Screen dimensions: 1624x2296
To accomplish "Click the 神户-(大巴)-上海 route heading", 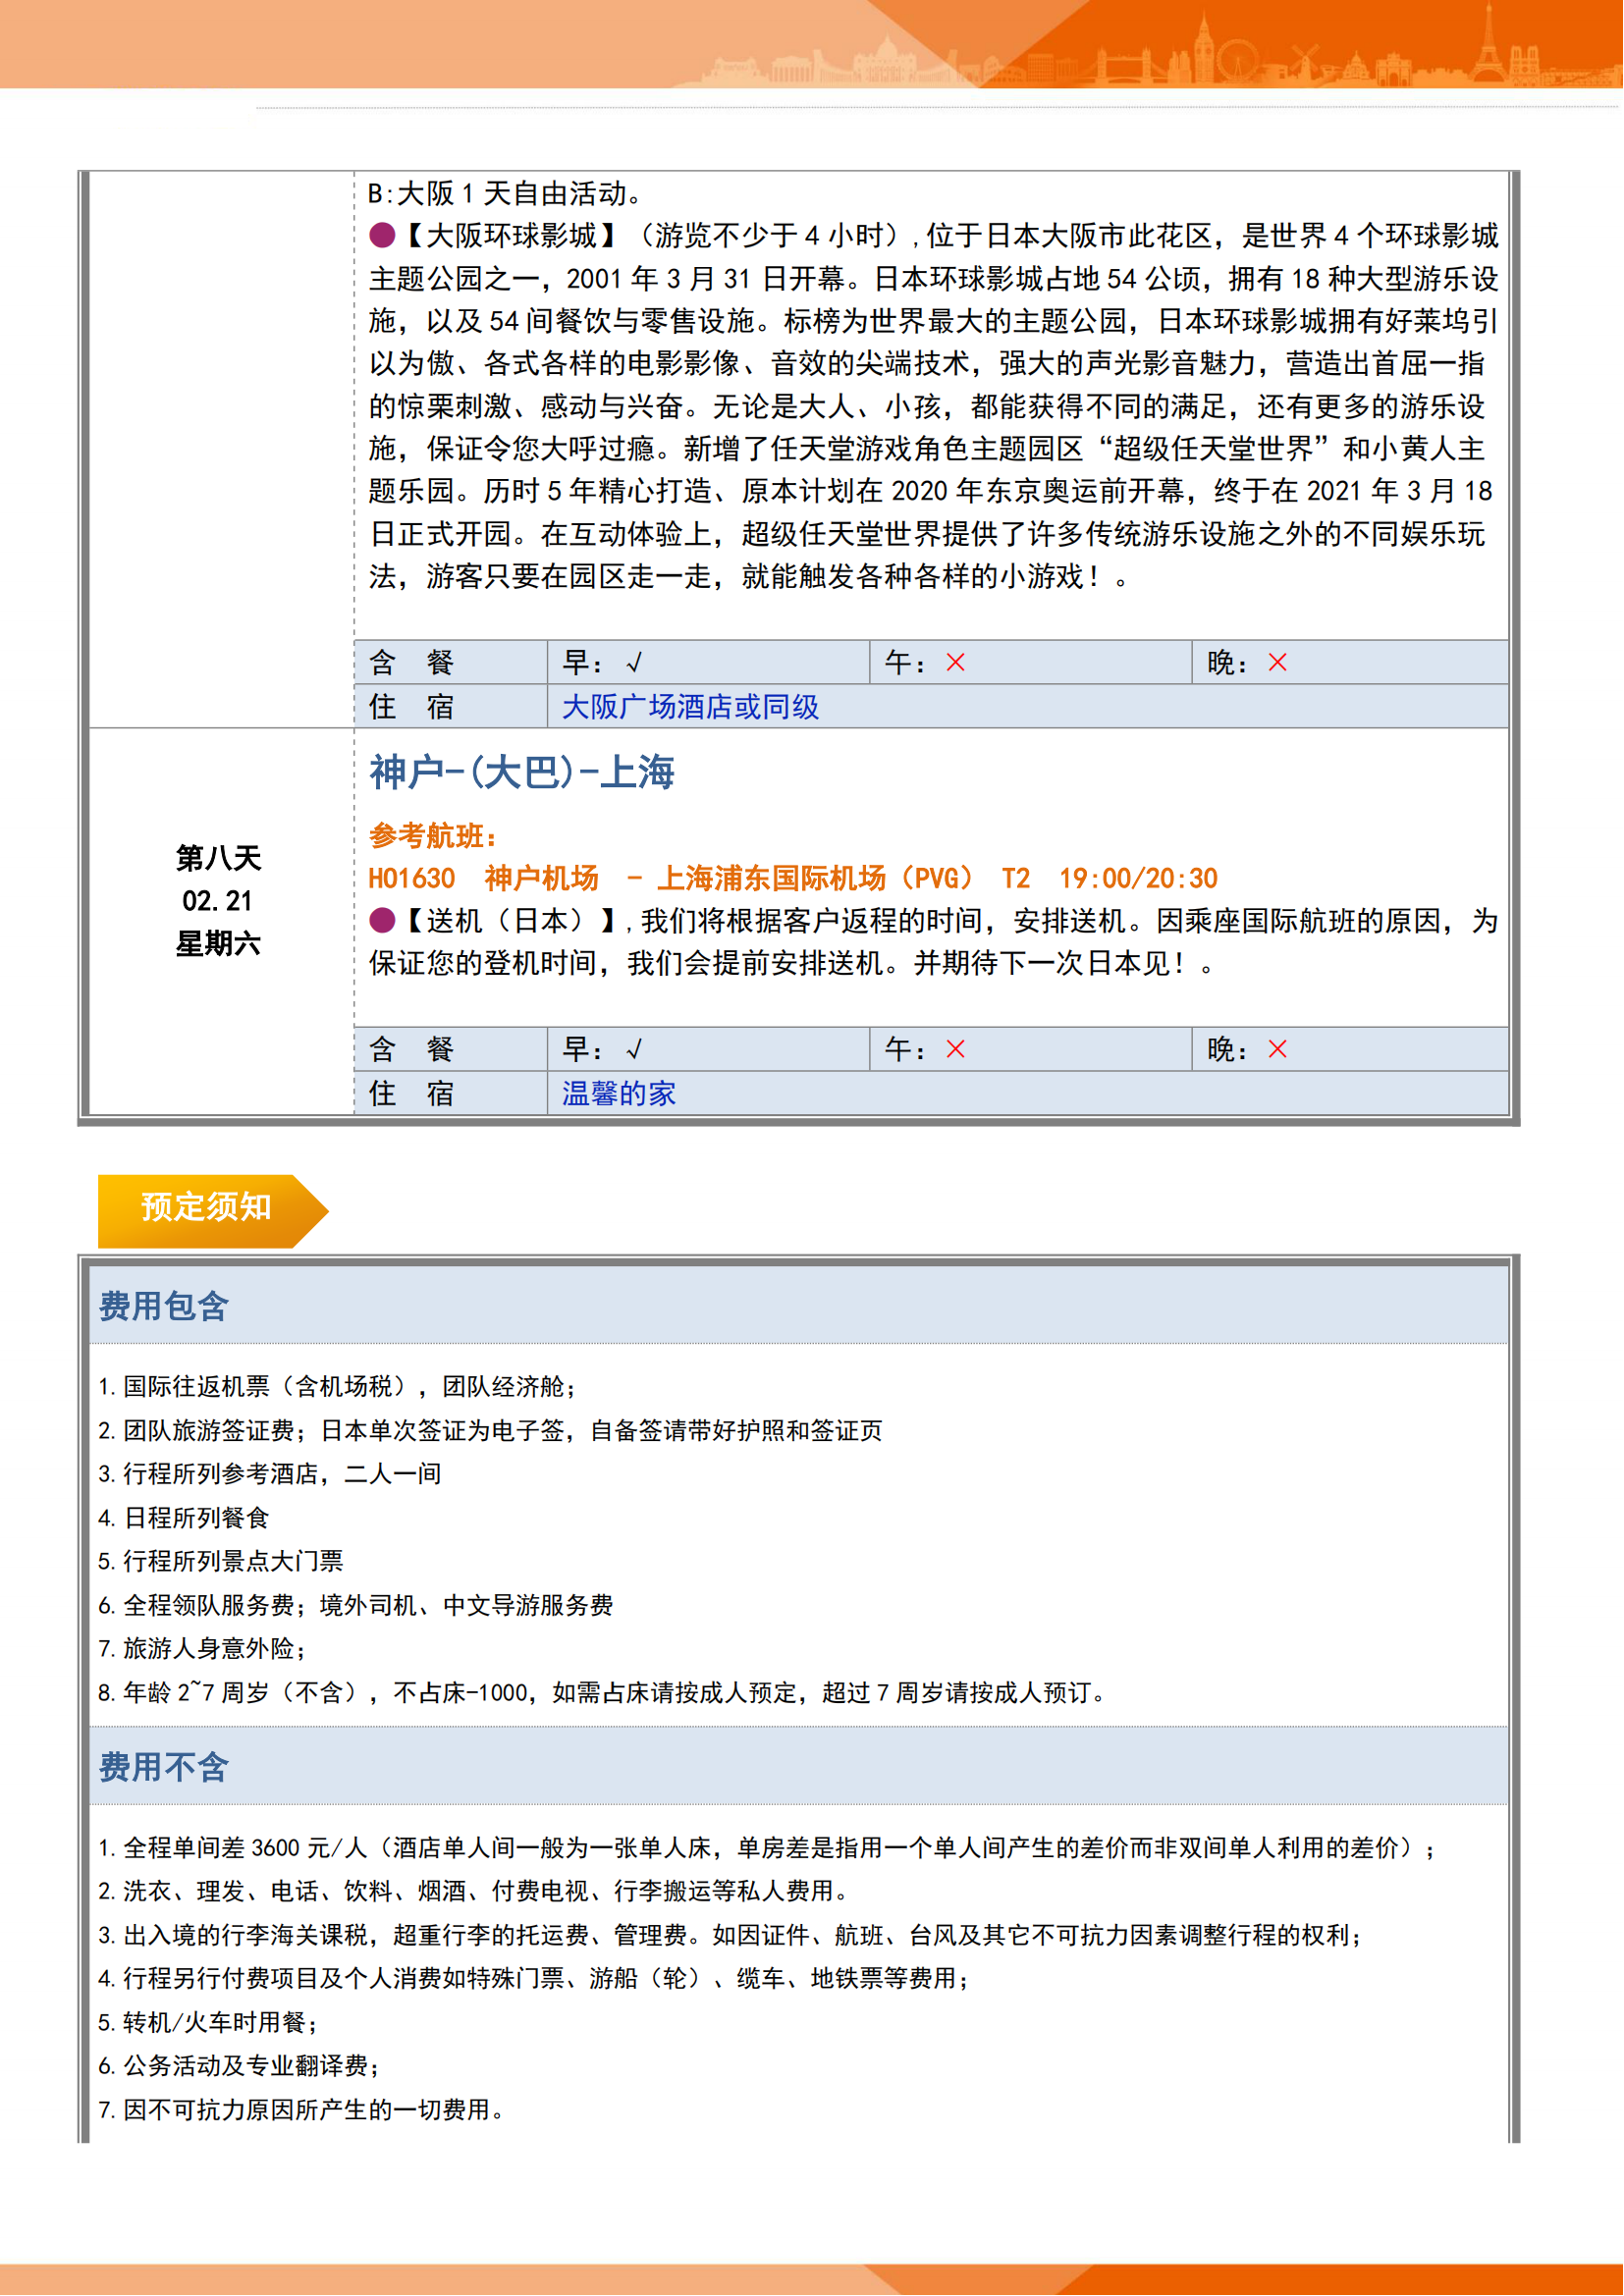I will coord(522,773).
